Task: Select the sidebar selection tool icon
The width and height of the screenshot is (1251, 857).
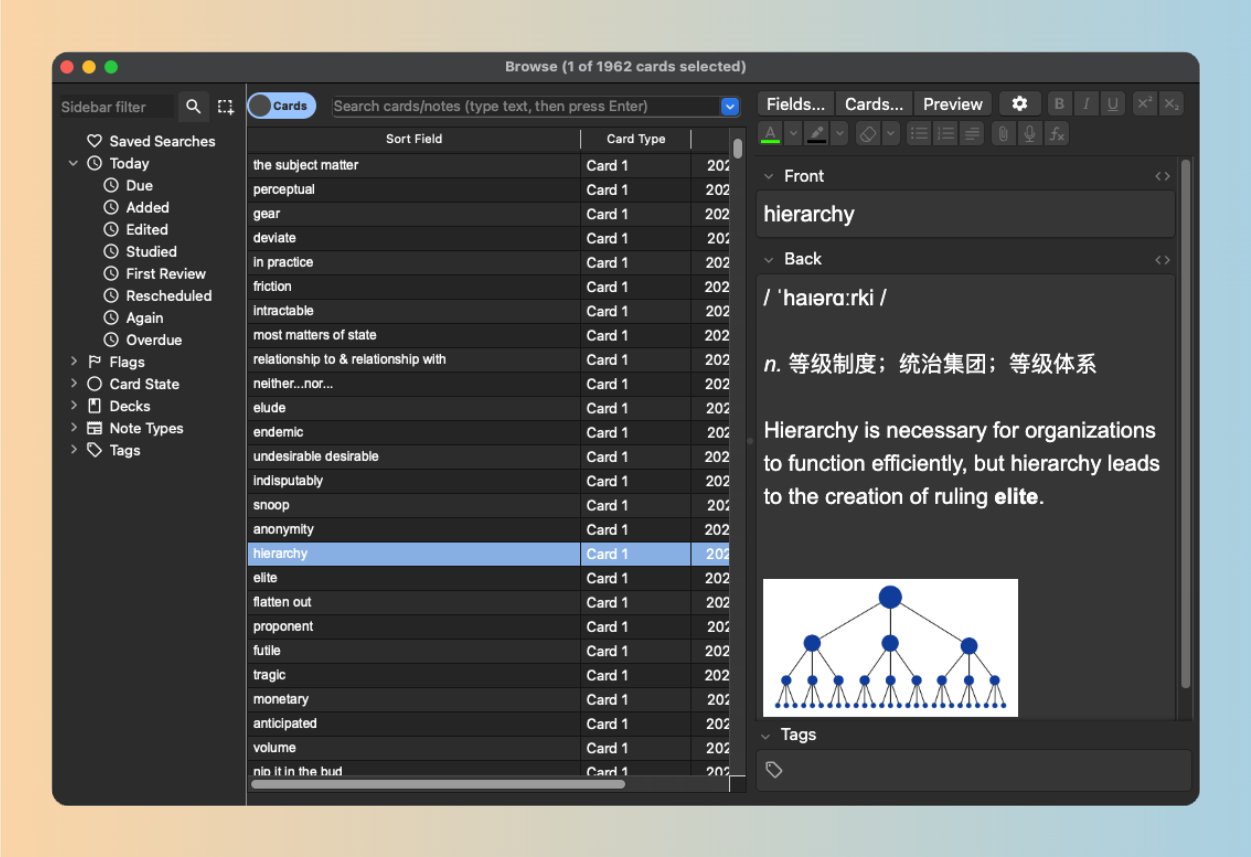Action: pyautogui.click(x=226, y=107)
